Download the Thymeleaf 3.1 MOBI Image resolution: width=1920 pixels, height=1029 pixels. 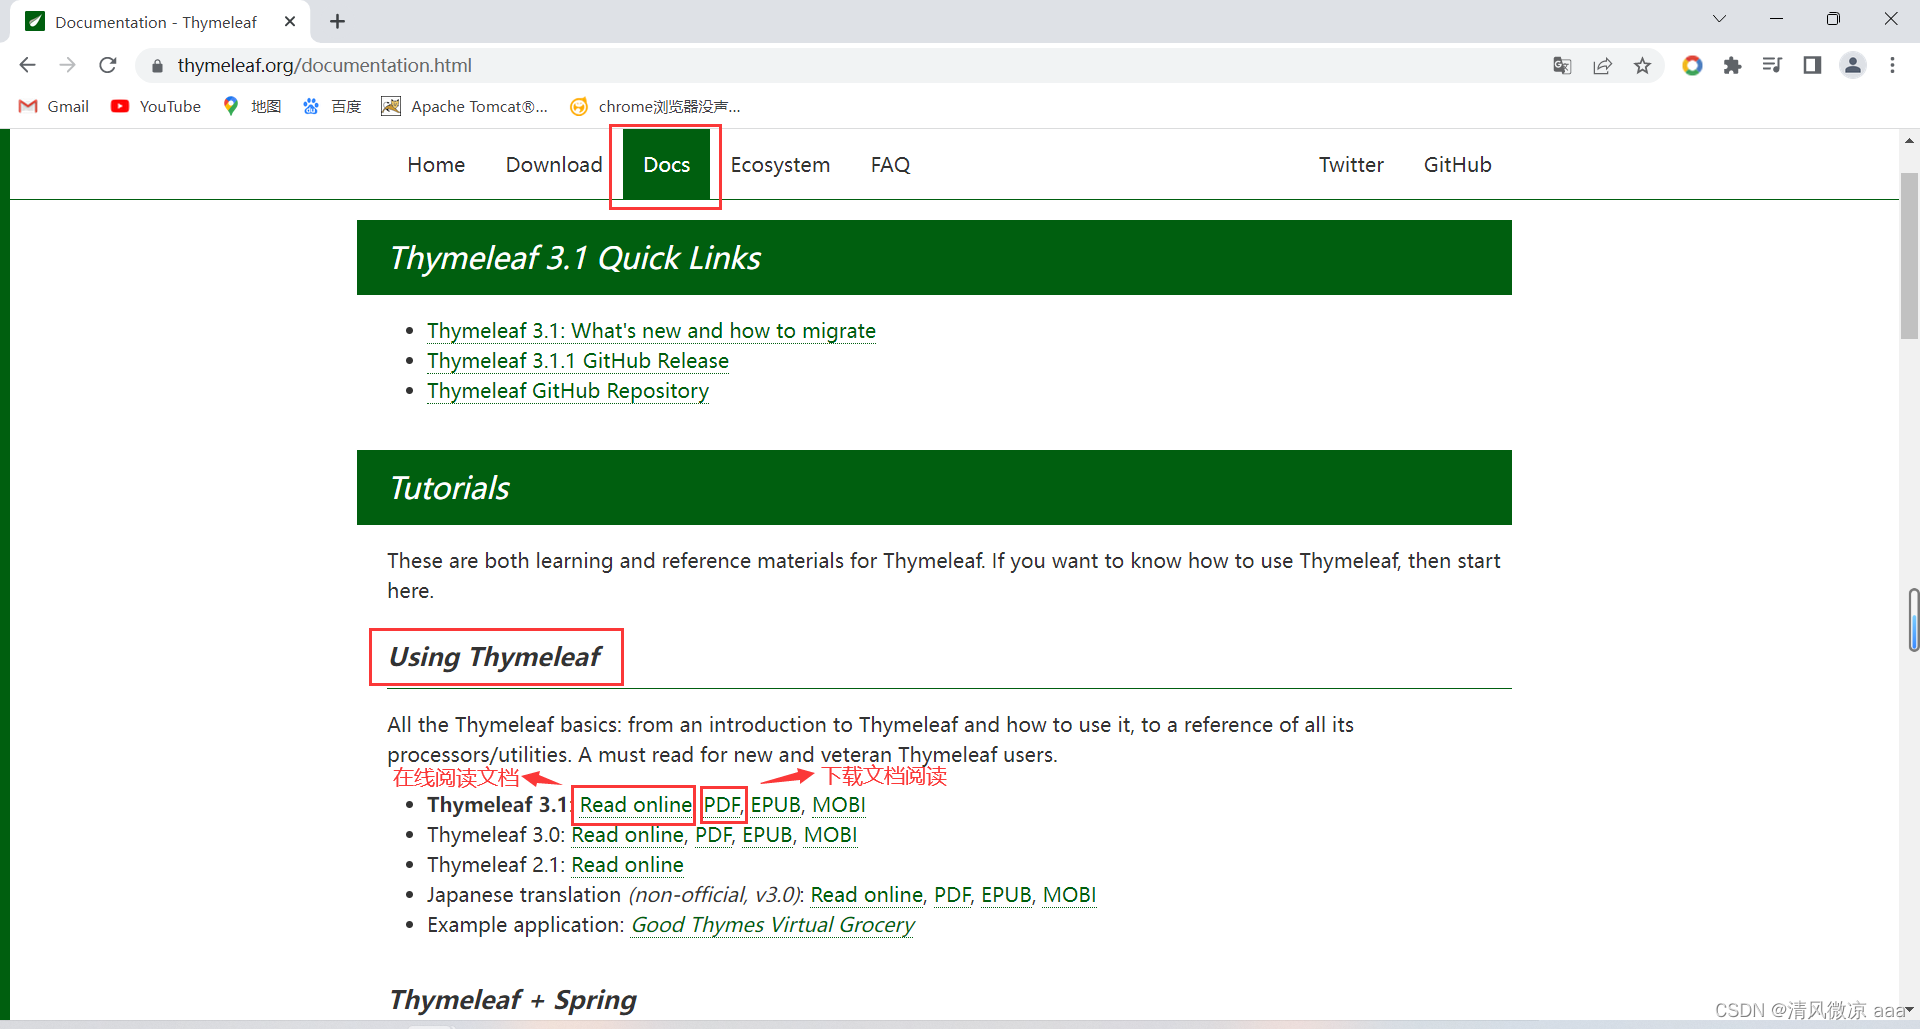click(x=839, y=805)
